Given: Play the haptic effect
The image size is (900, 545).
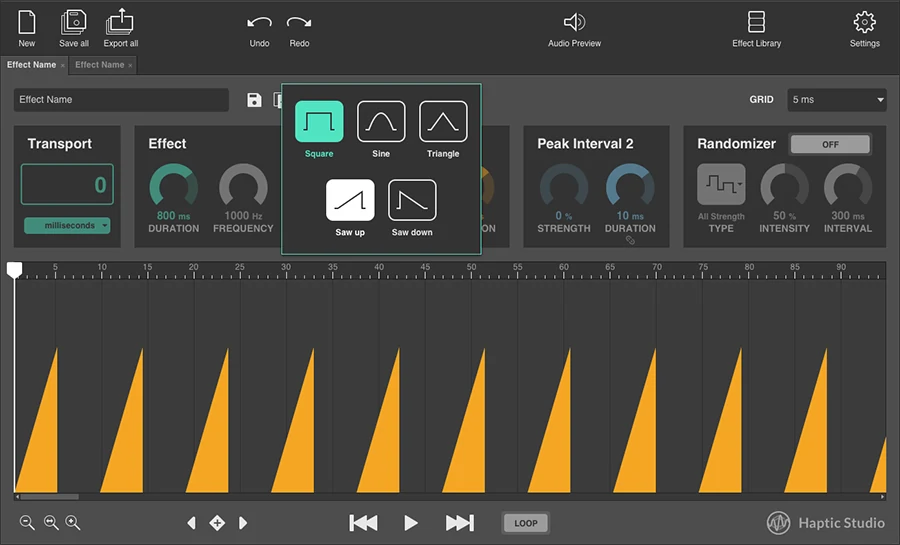Looking at the screenshot, I should [411, 523].
